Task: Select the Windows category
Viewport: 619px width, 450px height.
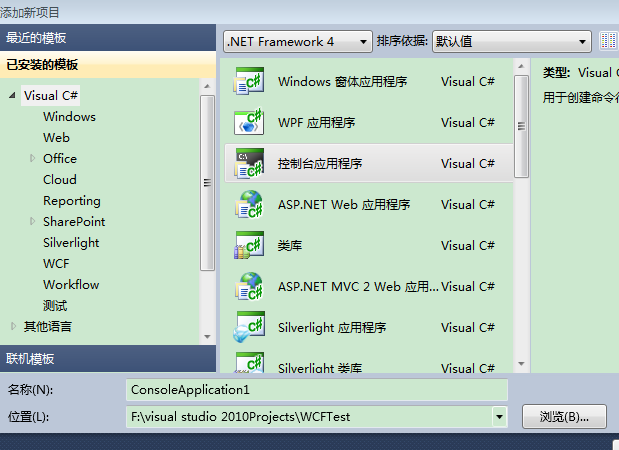Action: click(x=69, y=116)
